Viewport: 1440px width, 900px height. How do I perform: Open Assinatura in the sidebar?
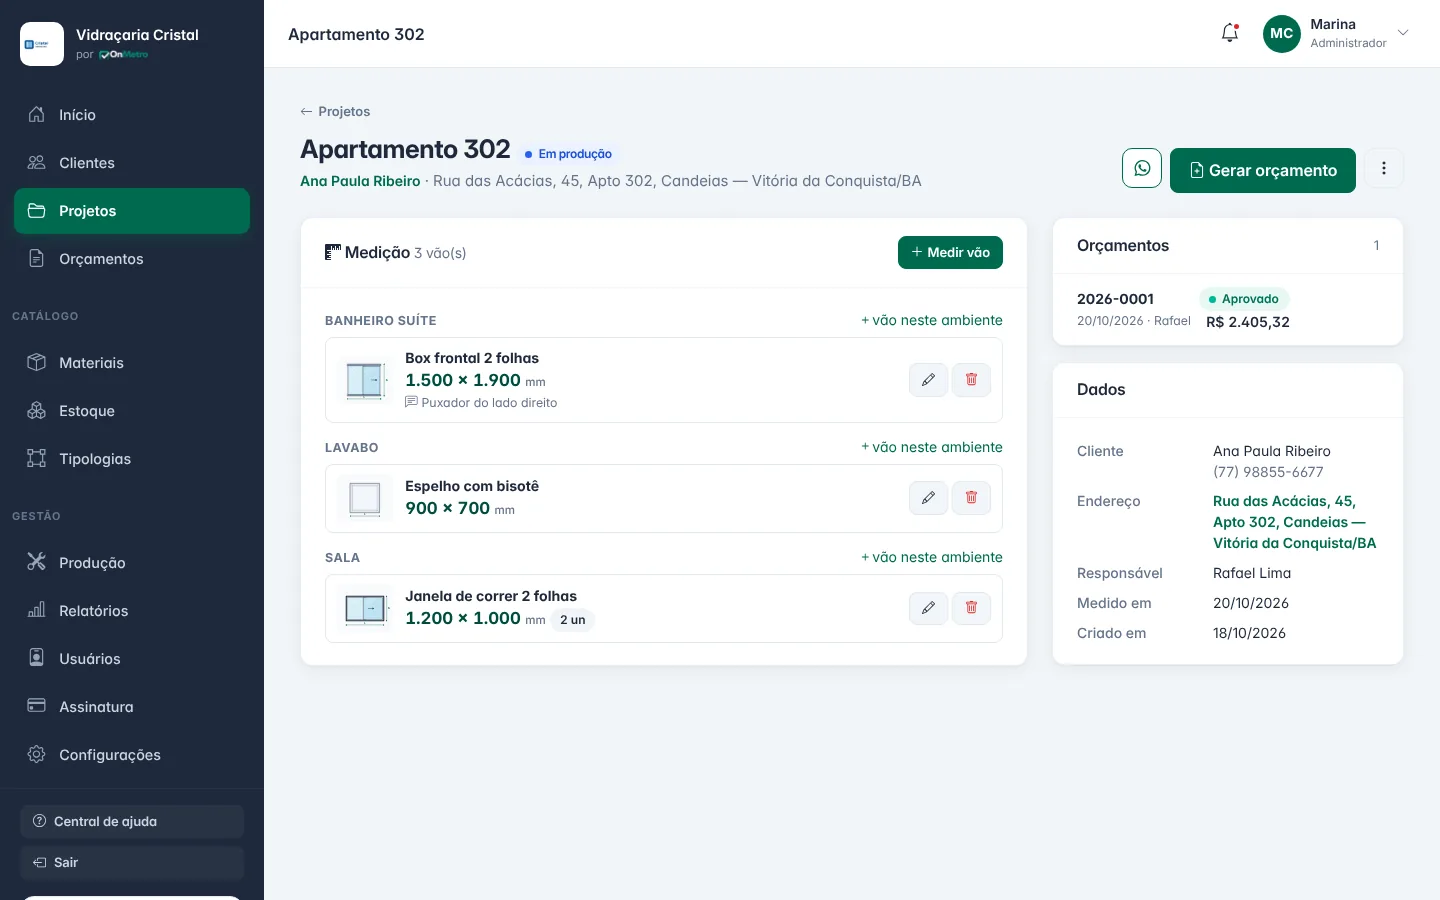(132, 707)
